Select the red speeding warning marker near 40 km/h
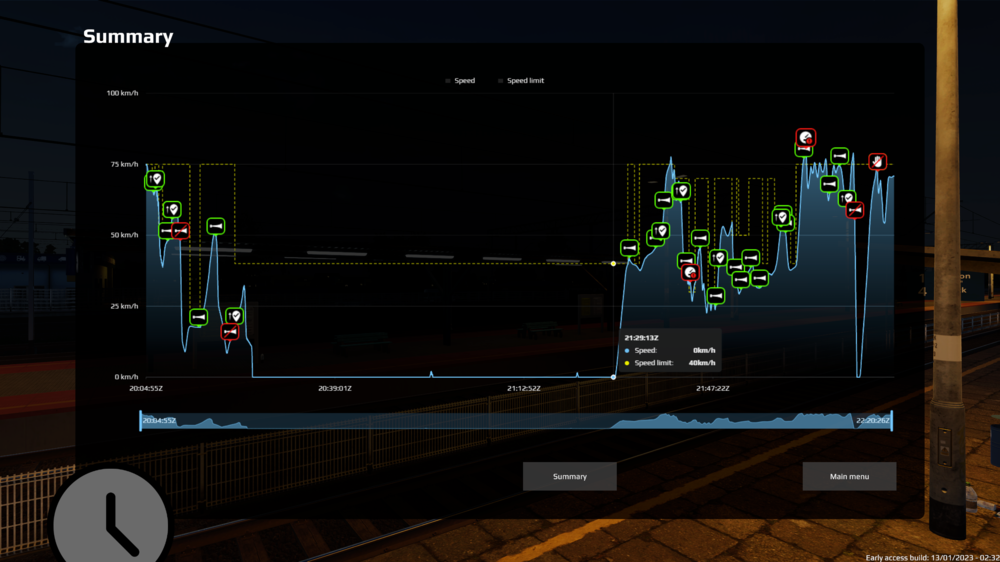The width and height of the screenshot is (1000, 562). (x=689, y=273)
